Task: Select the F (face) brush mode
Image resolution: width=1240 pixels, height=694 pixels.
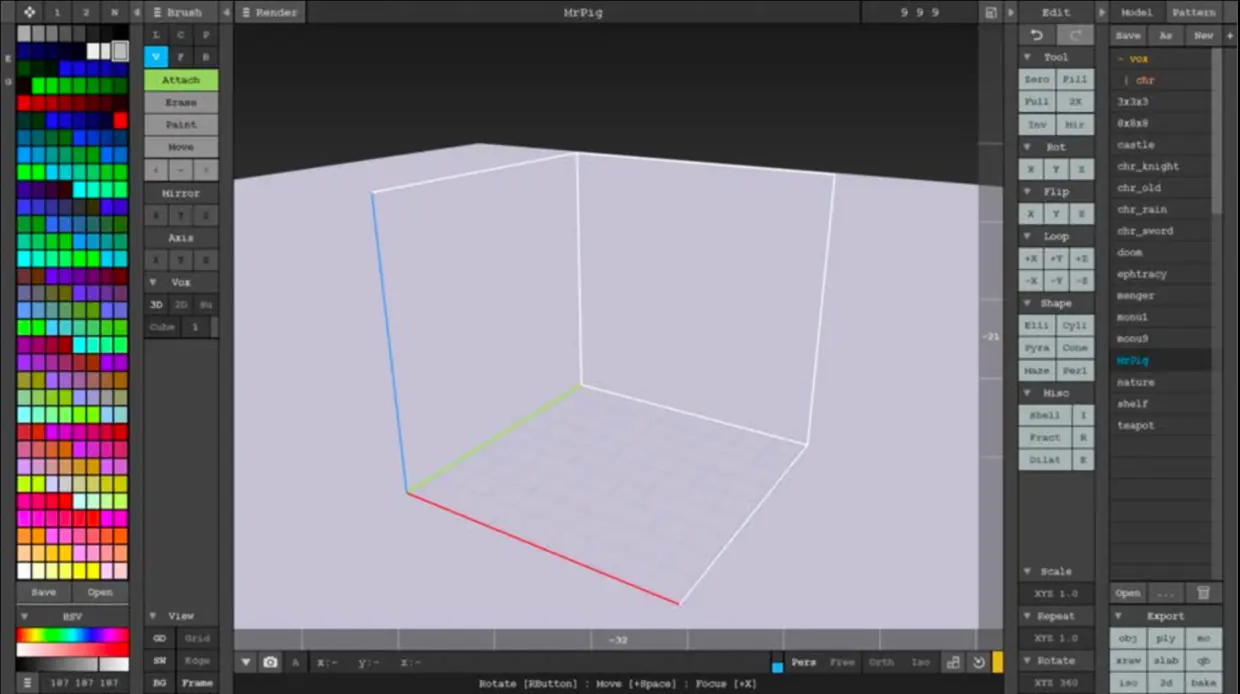Action: click(x=181, y=57)
